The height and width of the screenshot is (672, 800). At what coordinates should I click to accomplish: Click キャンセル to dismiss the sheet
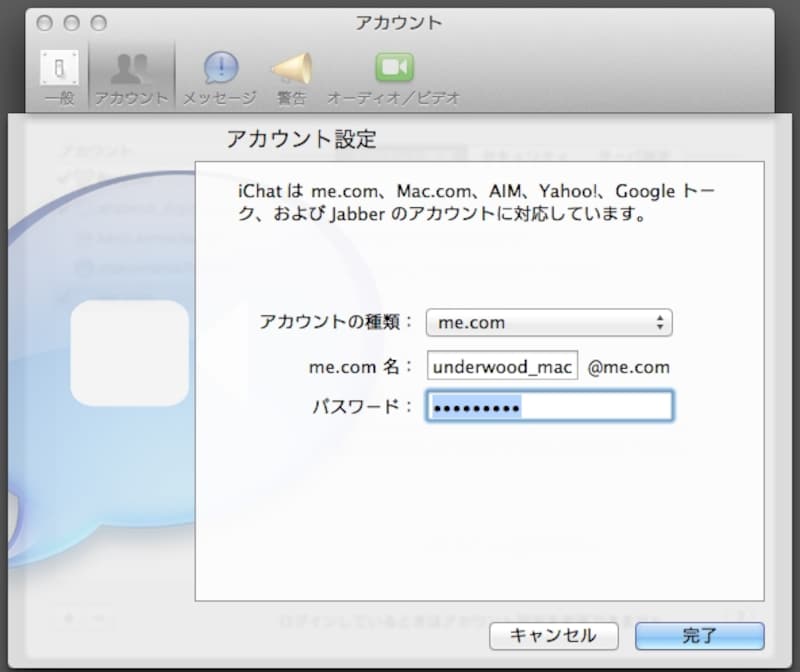click(553, 636)
